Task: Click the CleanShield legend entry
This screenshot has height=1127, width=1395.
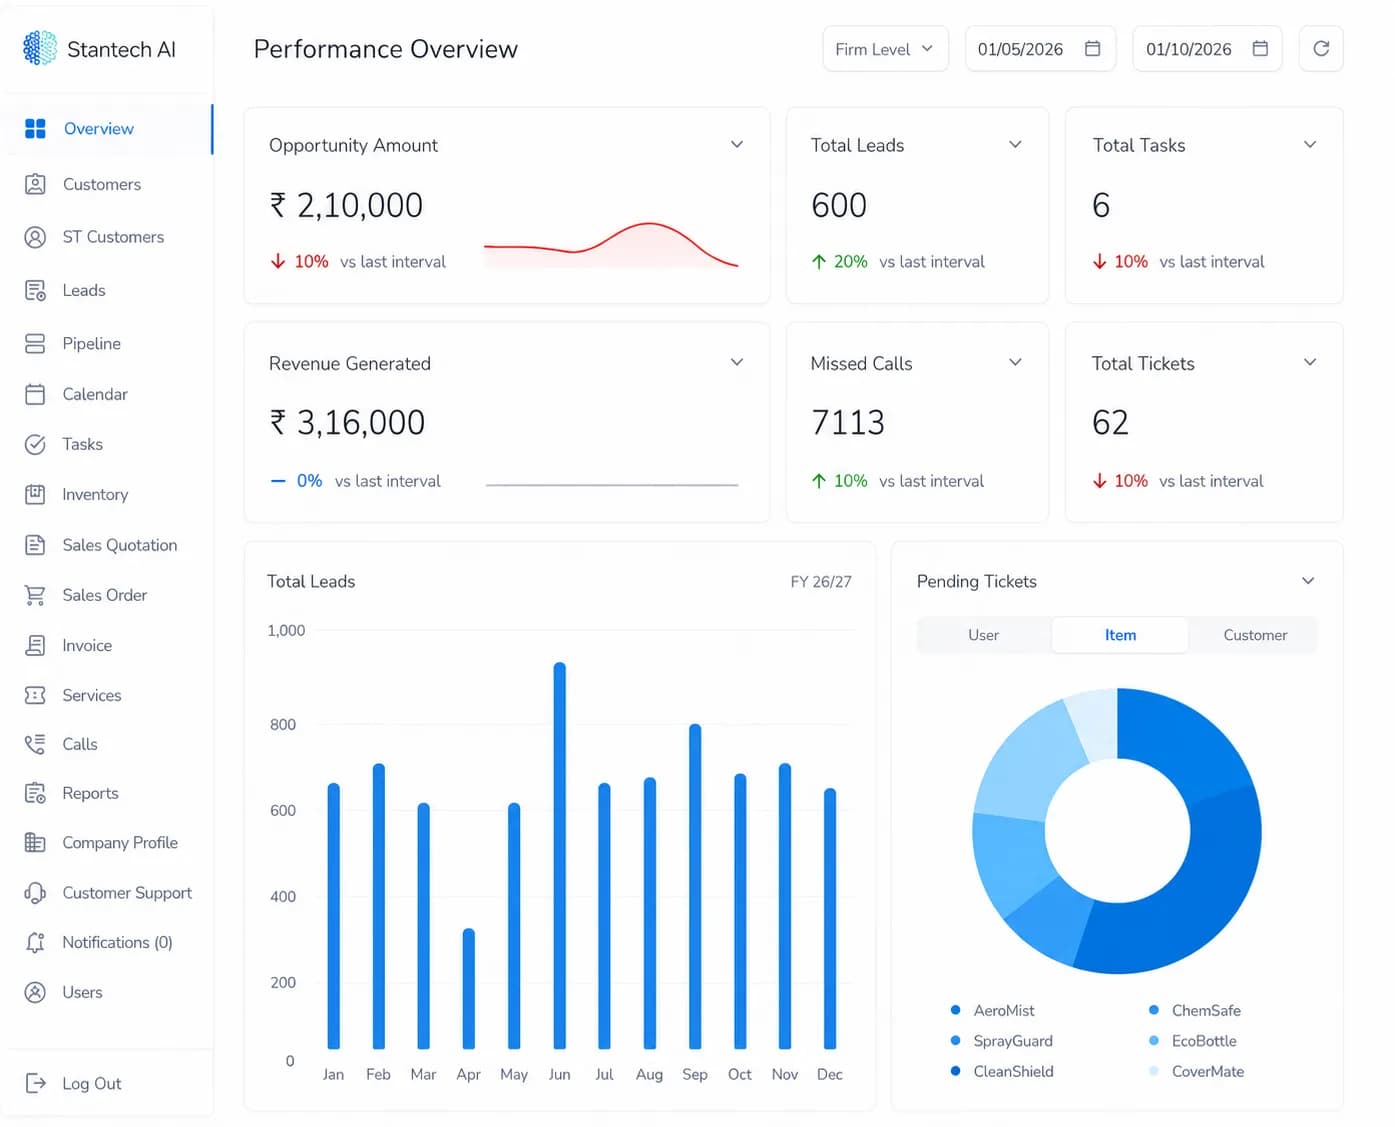Action: (x=1002, y=1071)
